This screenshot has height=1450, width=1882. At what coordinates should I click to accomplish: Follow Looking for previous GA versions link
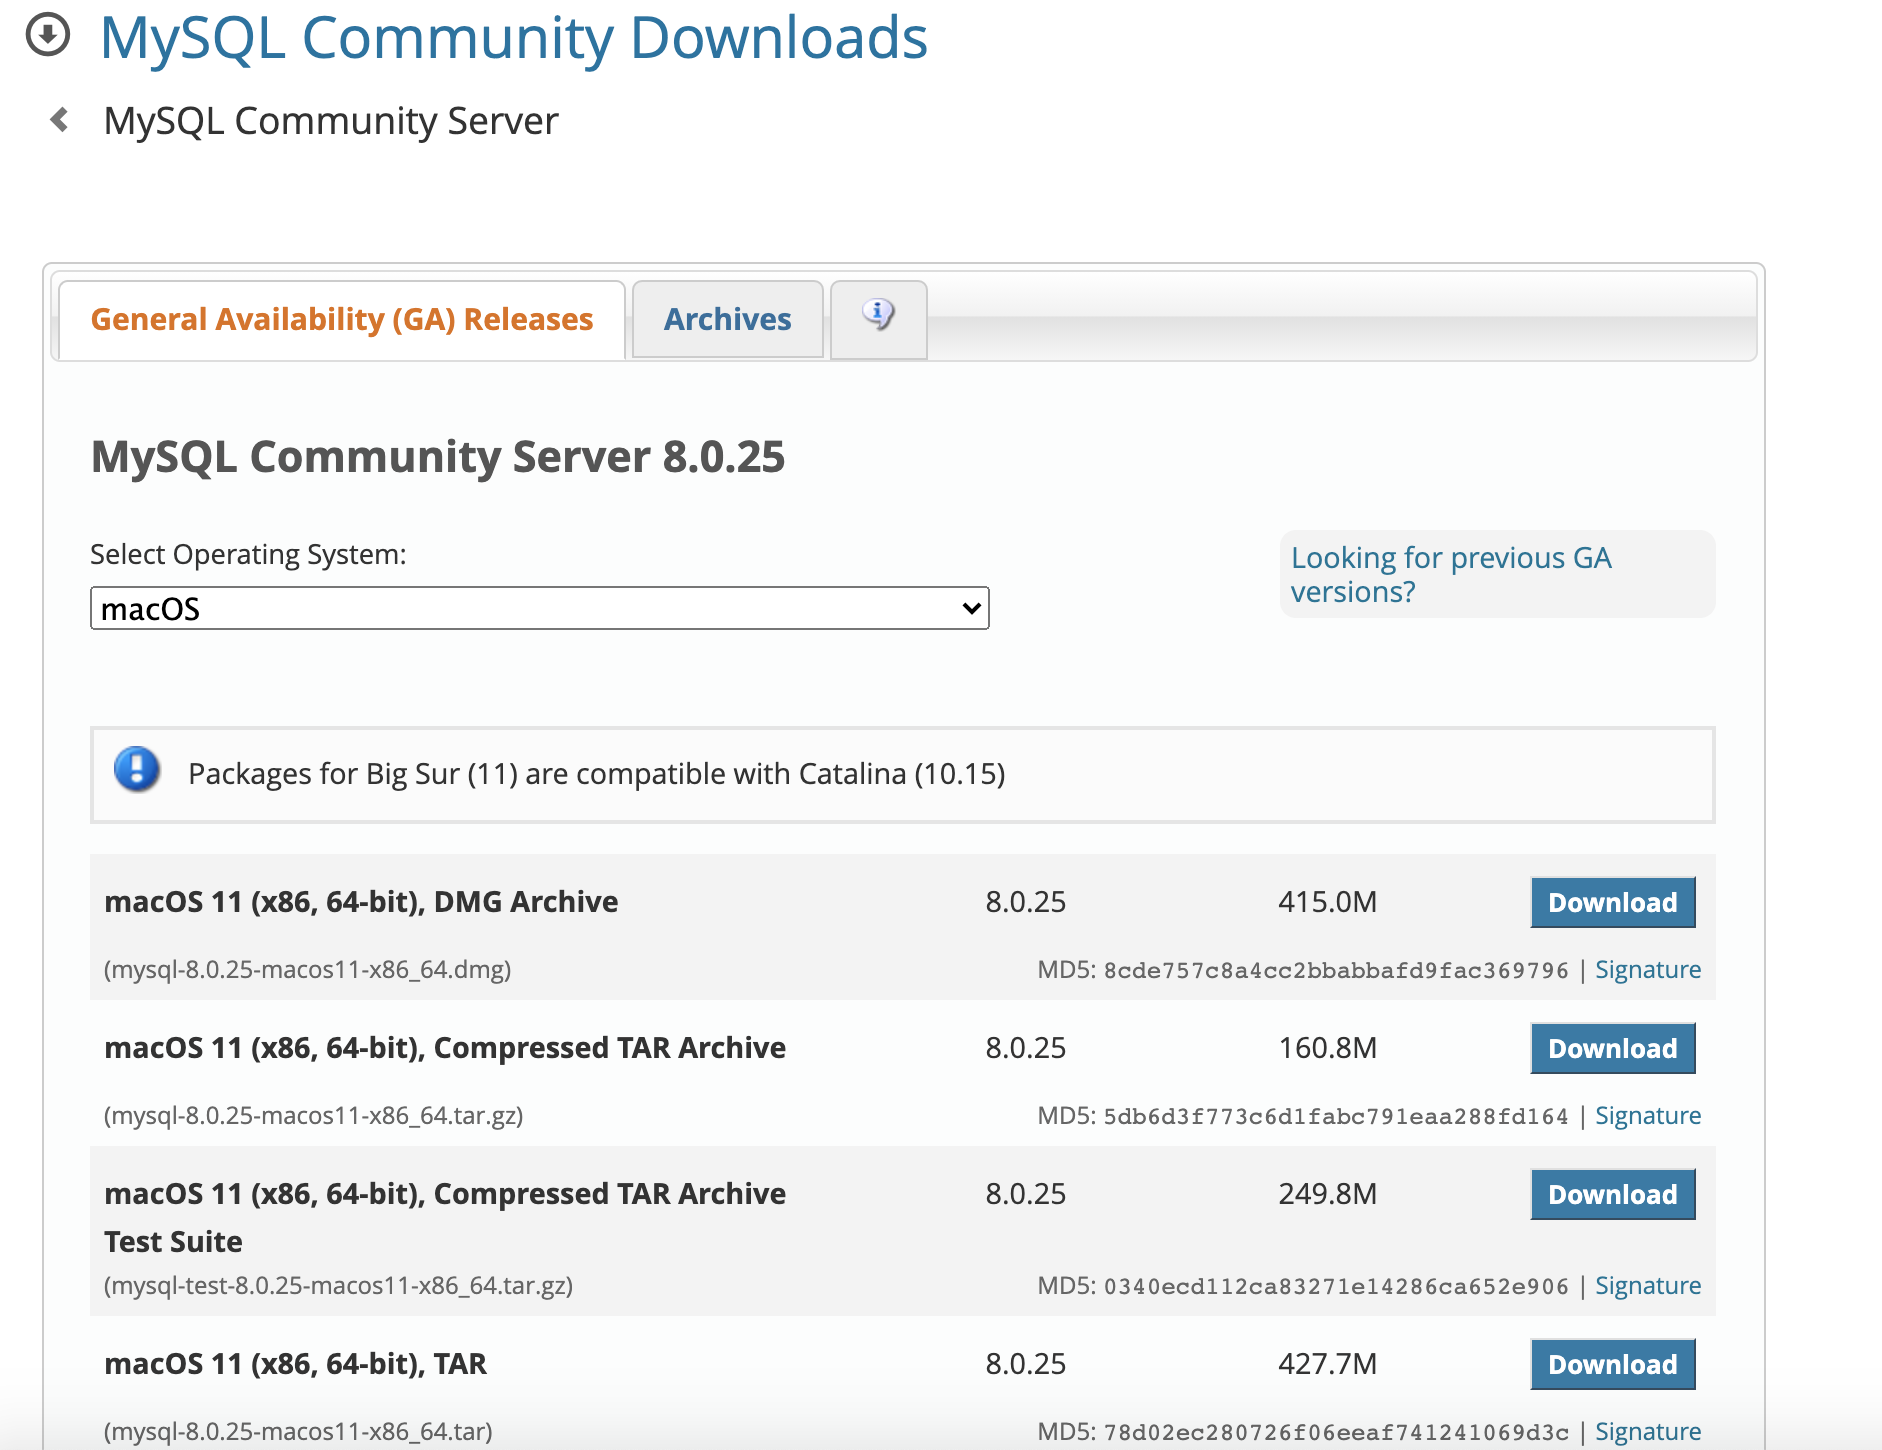click(1451, 574)
